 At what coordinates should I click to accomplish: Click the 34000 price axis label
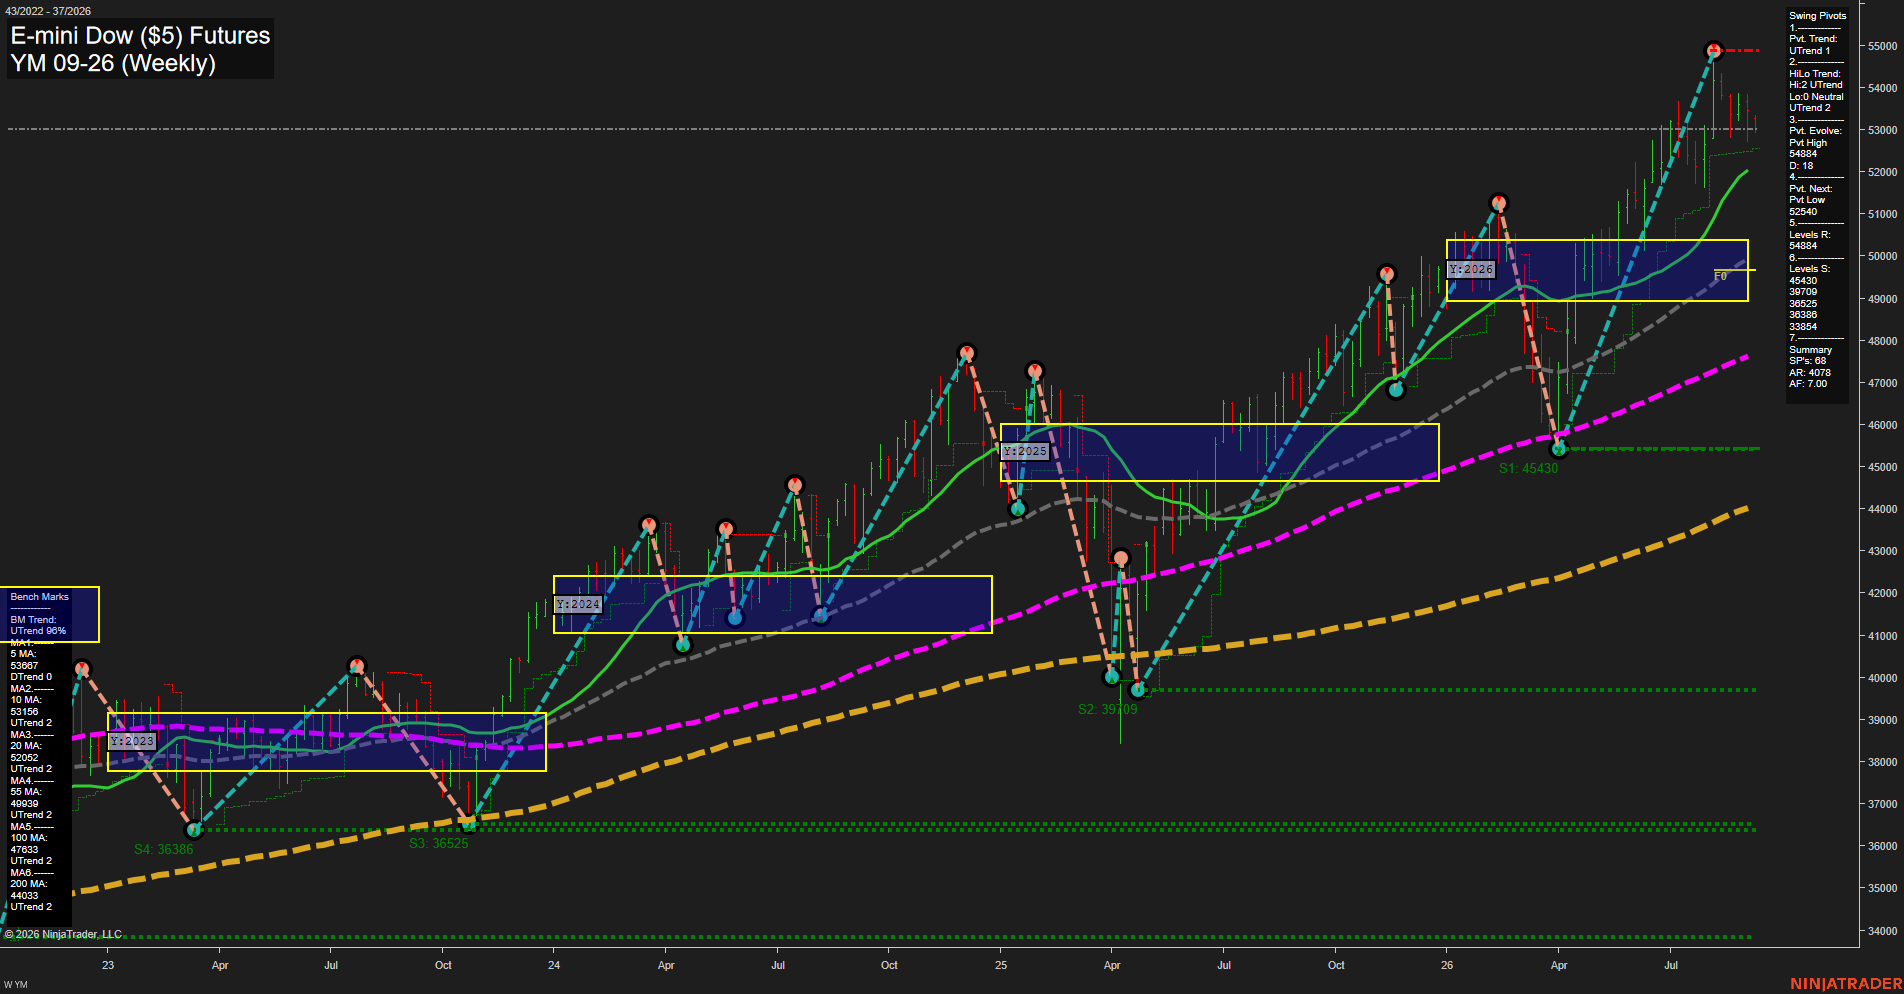(1882, 931)
